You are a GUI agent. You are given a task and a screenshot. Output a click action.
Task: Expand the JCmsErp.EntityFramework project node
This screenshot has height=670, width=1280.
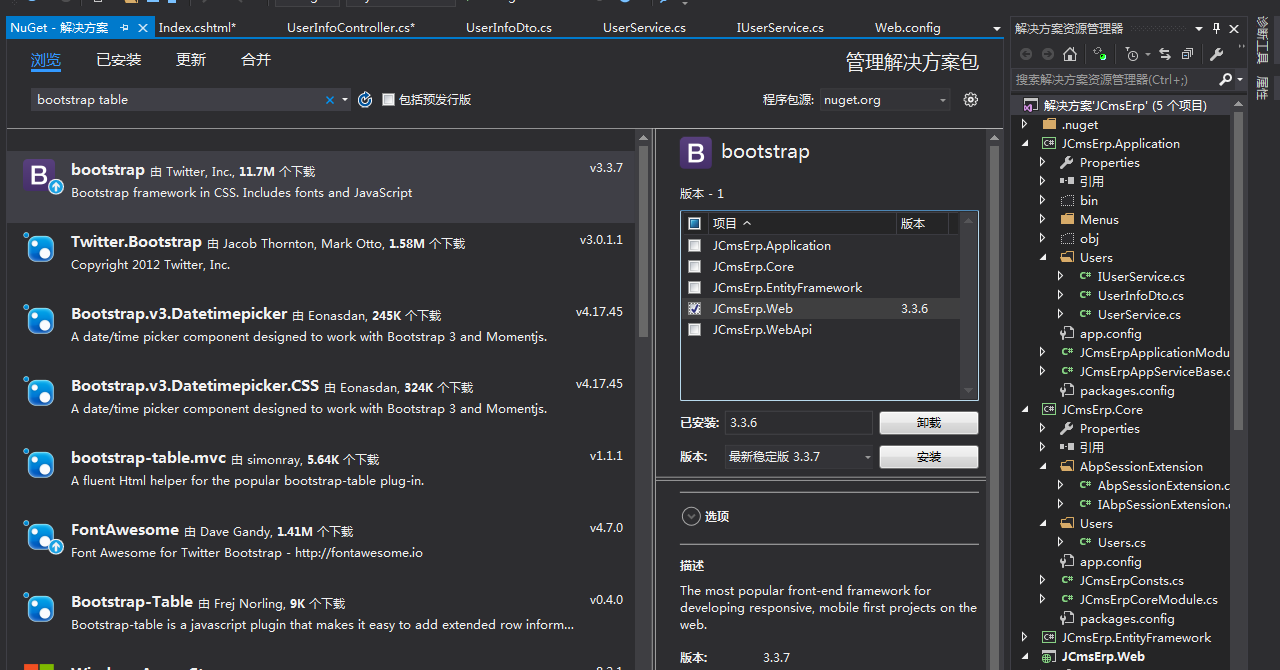(1024, 638)
